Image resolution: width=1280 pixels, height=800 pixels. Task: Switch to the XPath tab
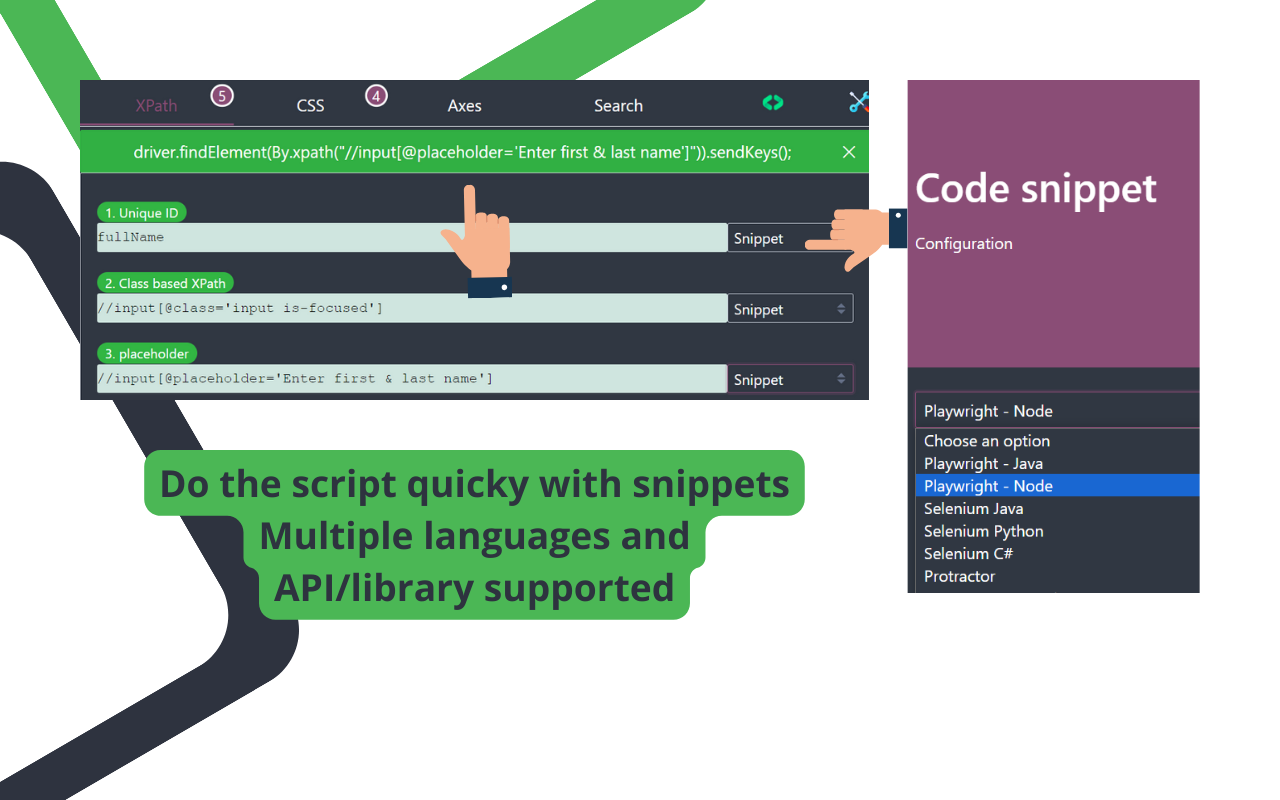coord(156,106)
